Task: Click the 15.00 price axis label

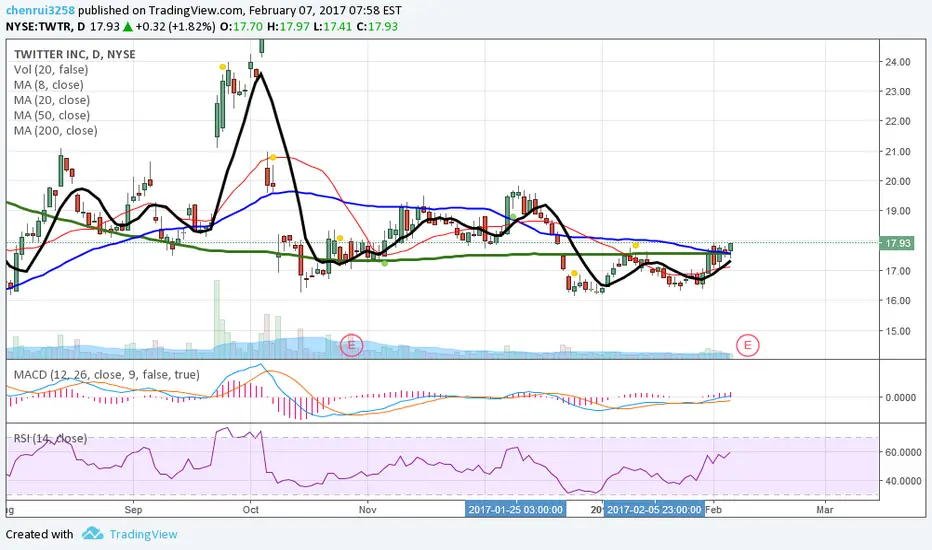Action: tap(898, 331)
